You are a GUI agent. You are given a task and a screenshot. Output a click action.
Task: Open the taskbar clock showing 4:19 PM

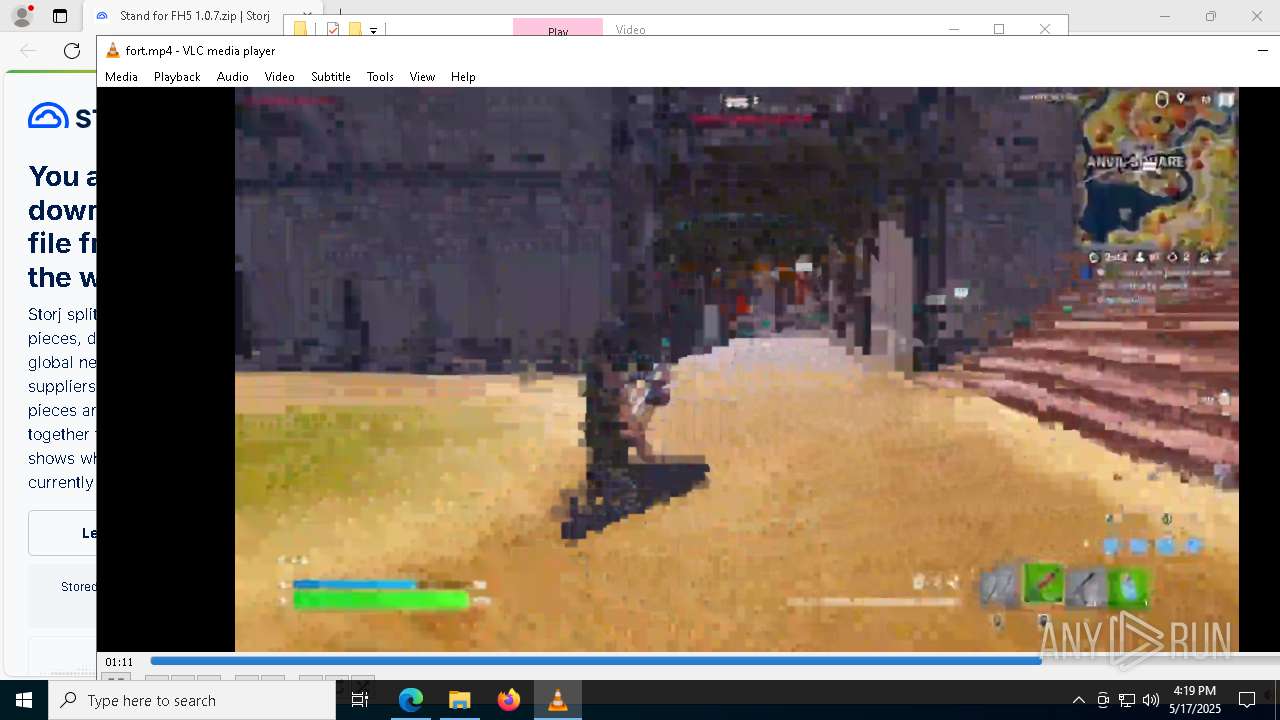point(1194,700)
